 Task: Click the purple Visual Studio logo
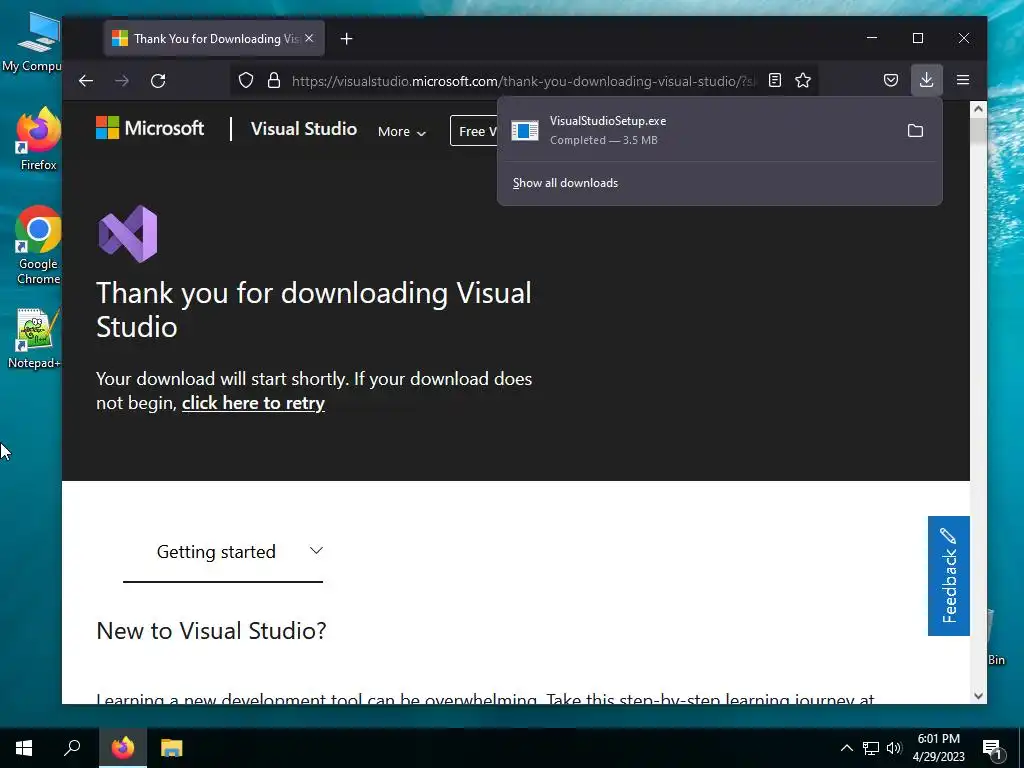tap(128, 234)
